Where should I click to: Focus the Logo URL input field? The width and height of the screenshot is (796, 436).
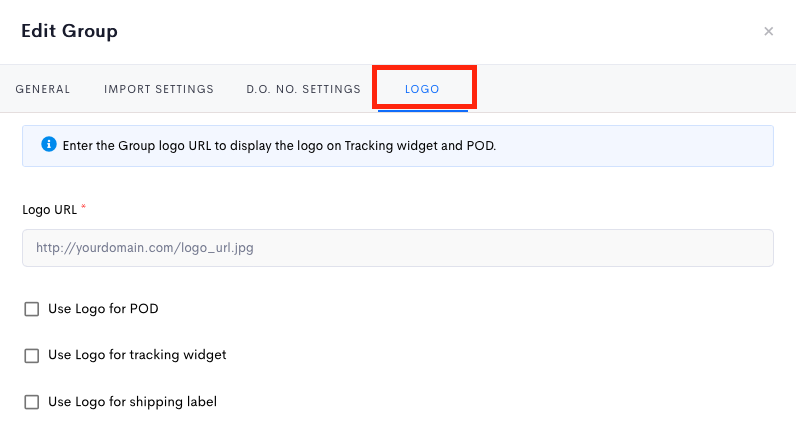pos(397,248)
